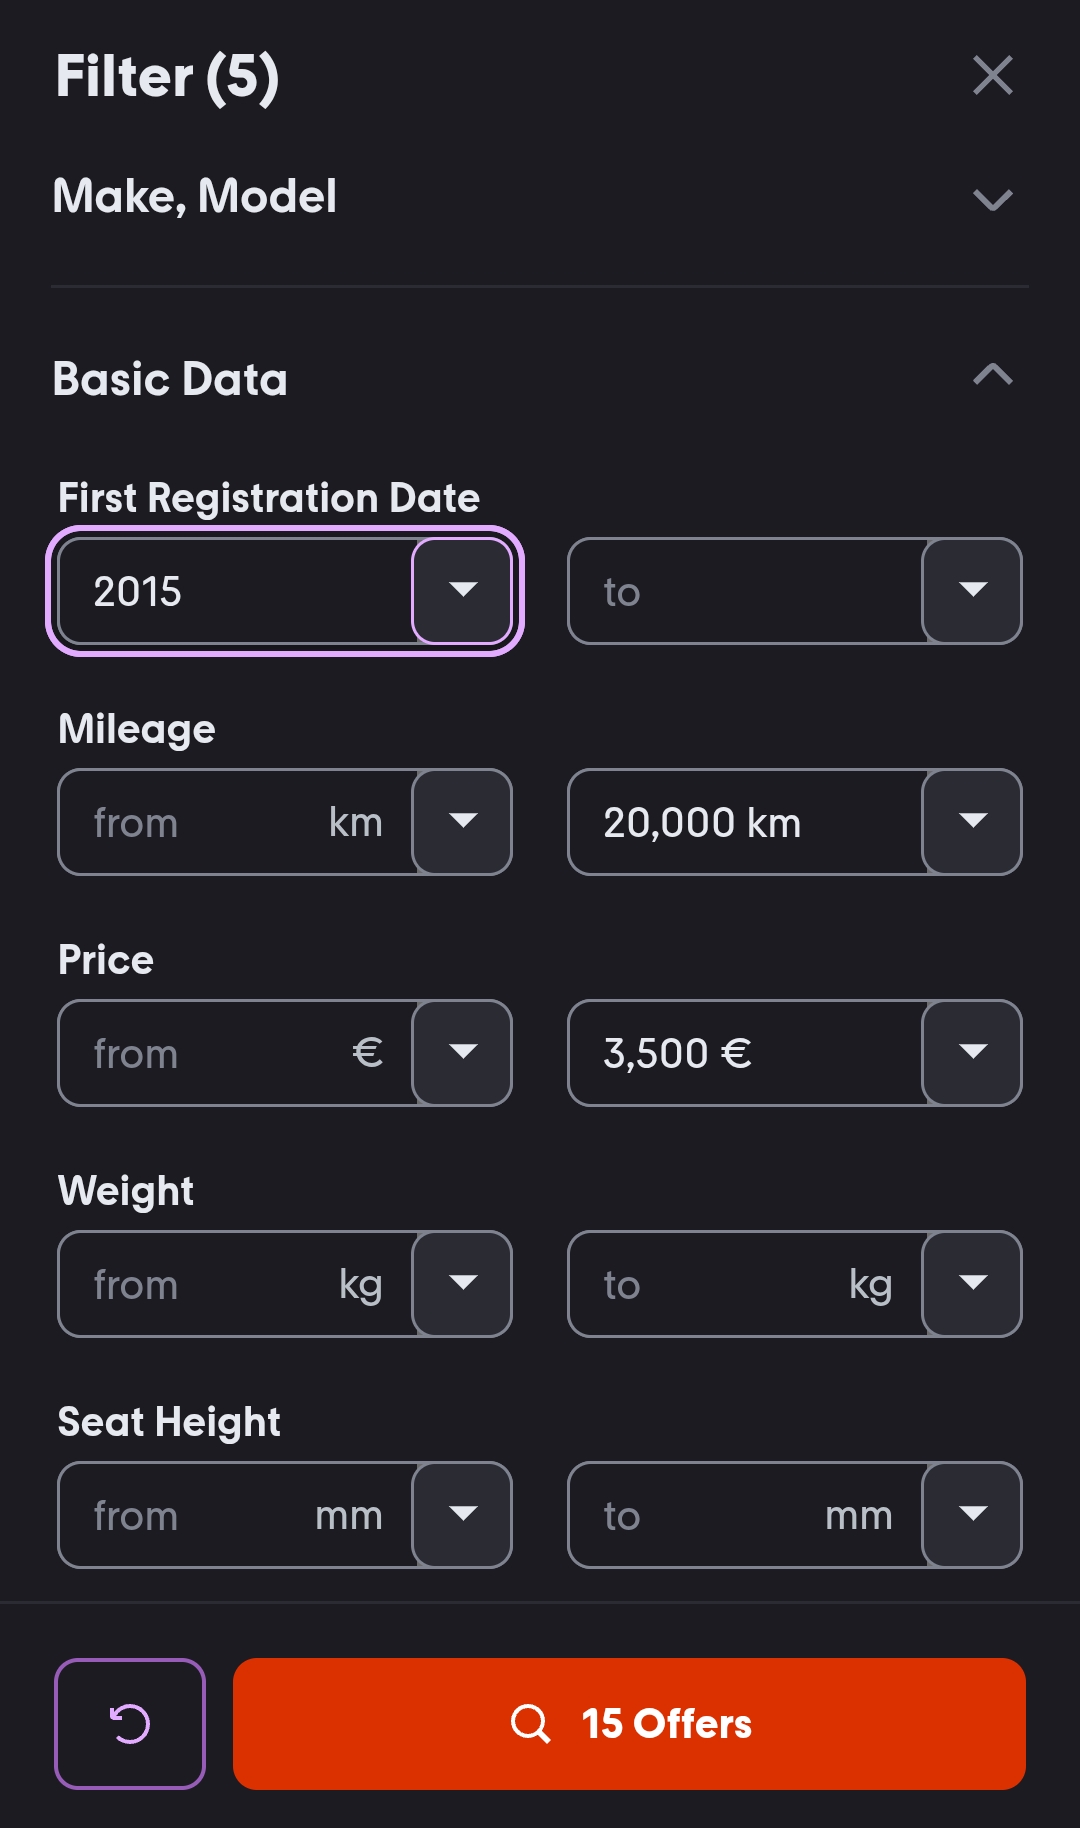This screenshot has height=1828, width=1080.
Task: Close the Filter panel with X icon
Action: (992, 76)
